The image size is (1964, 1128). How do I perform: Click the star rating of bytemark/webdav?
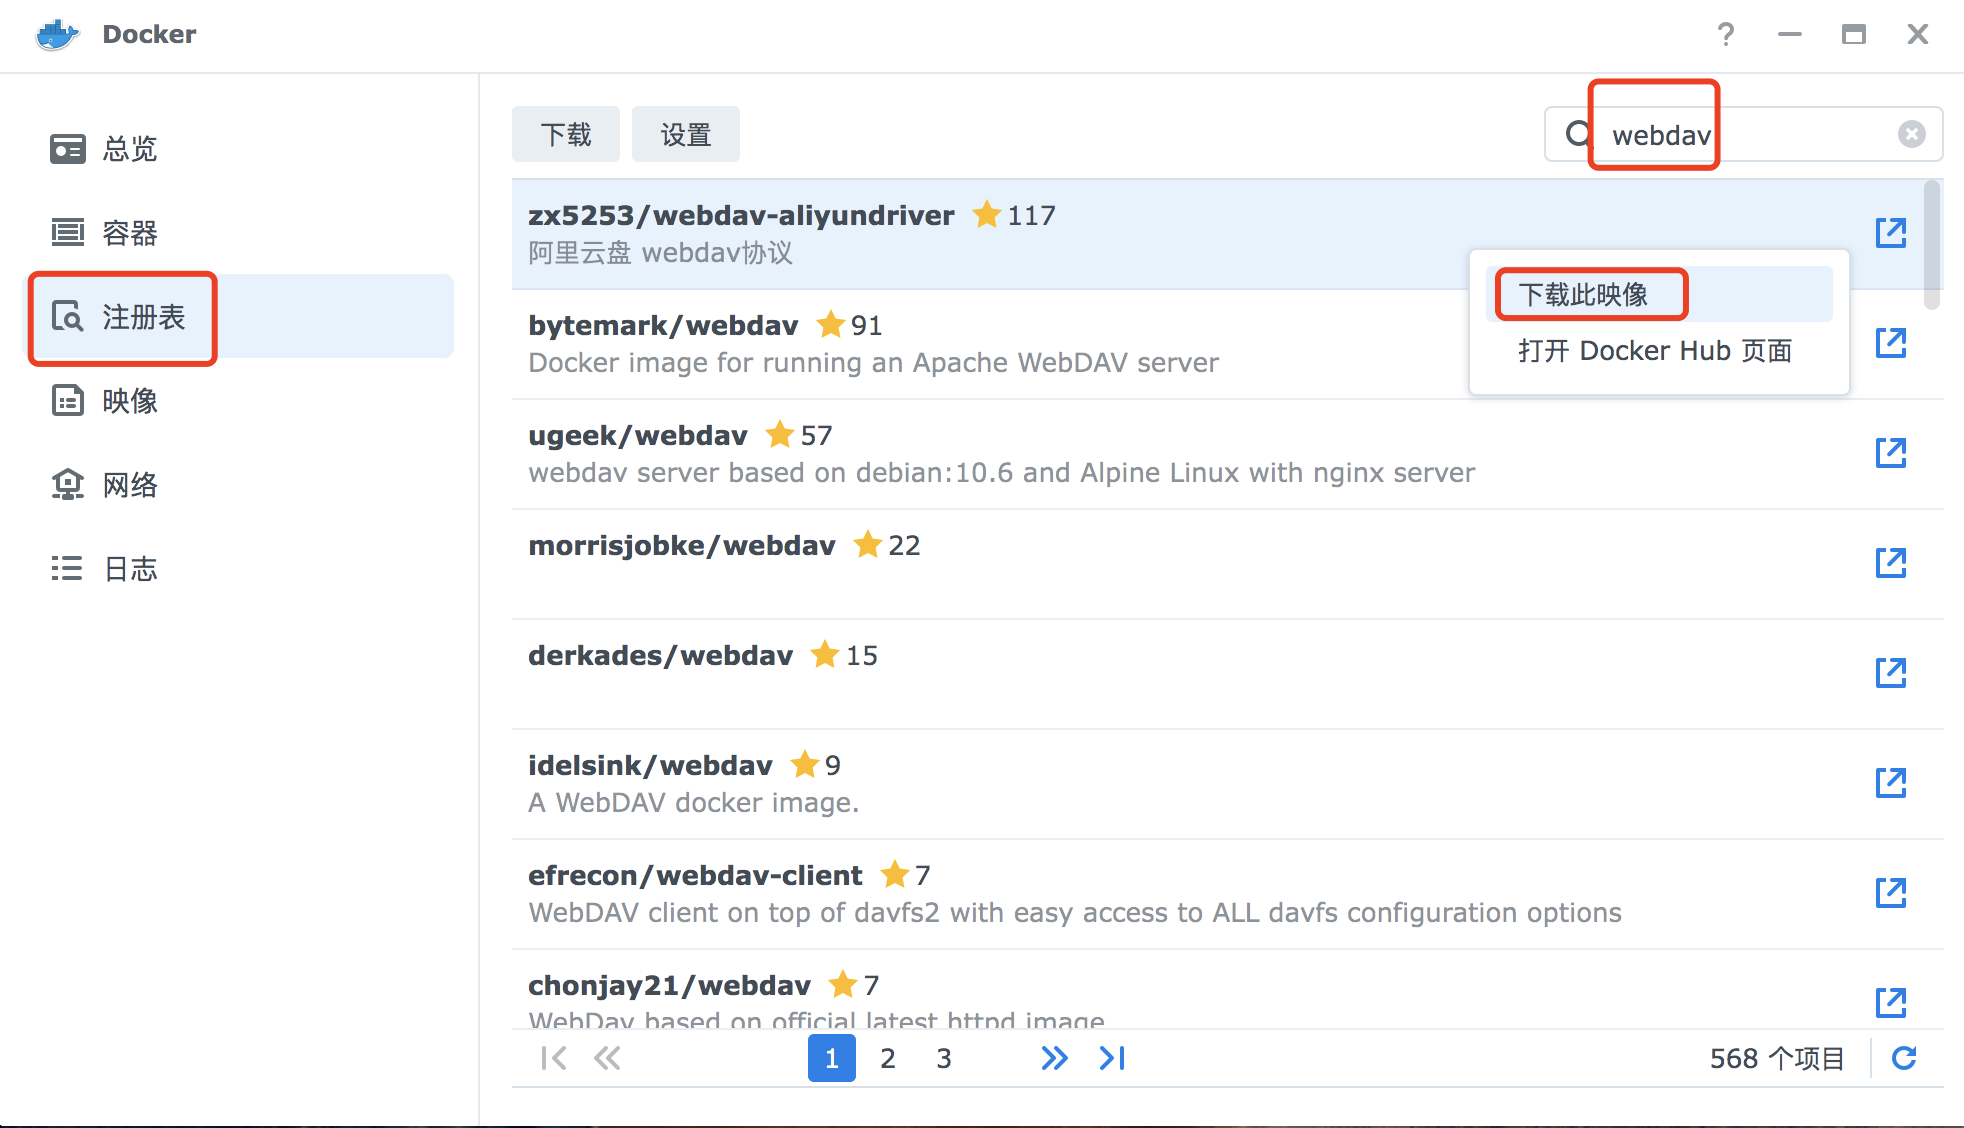tap(848, 325)
